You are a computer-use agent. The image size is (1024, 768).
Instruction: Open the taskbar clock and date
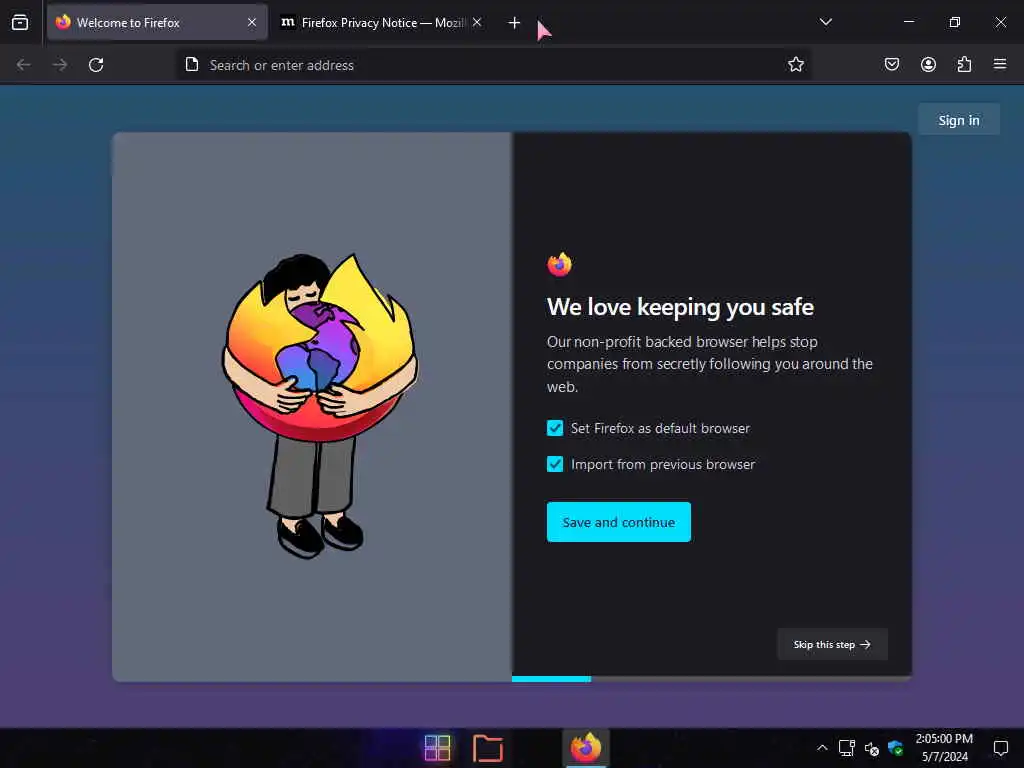[944, 748]
